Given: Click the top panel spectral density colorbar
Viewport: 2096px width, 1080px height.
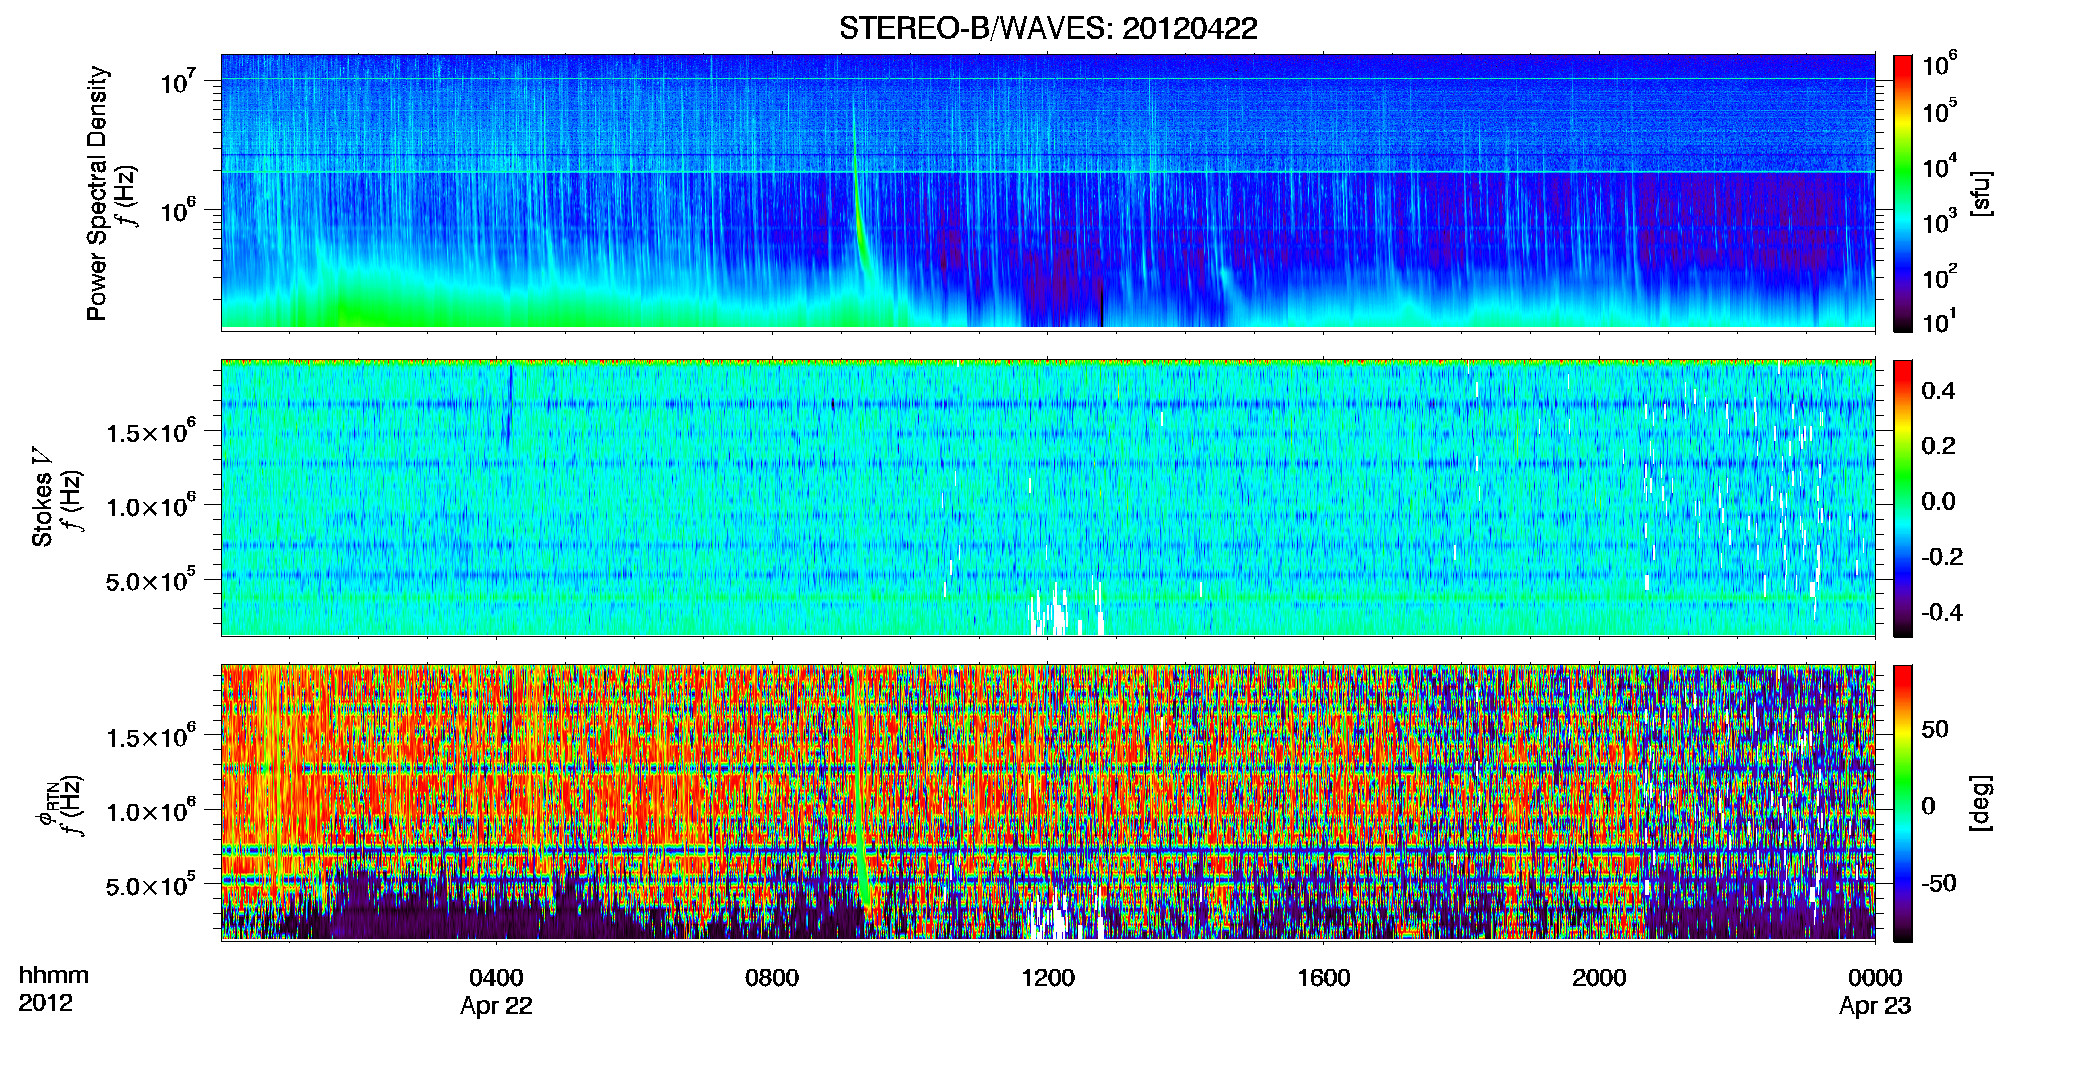Looking at the screenshot, I should click(1903, 193).
